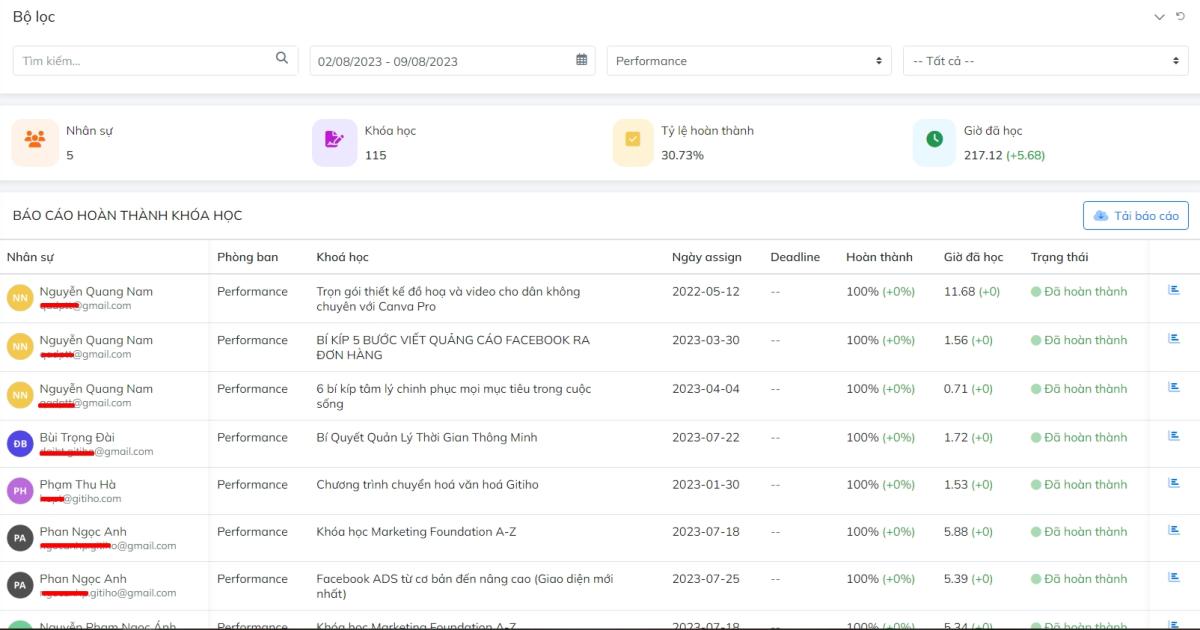Click the Tỷ lệ hoàn thành icon
This screenshot has height=630, width=1200.
[x=633, y=142]
